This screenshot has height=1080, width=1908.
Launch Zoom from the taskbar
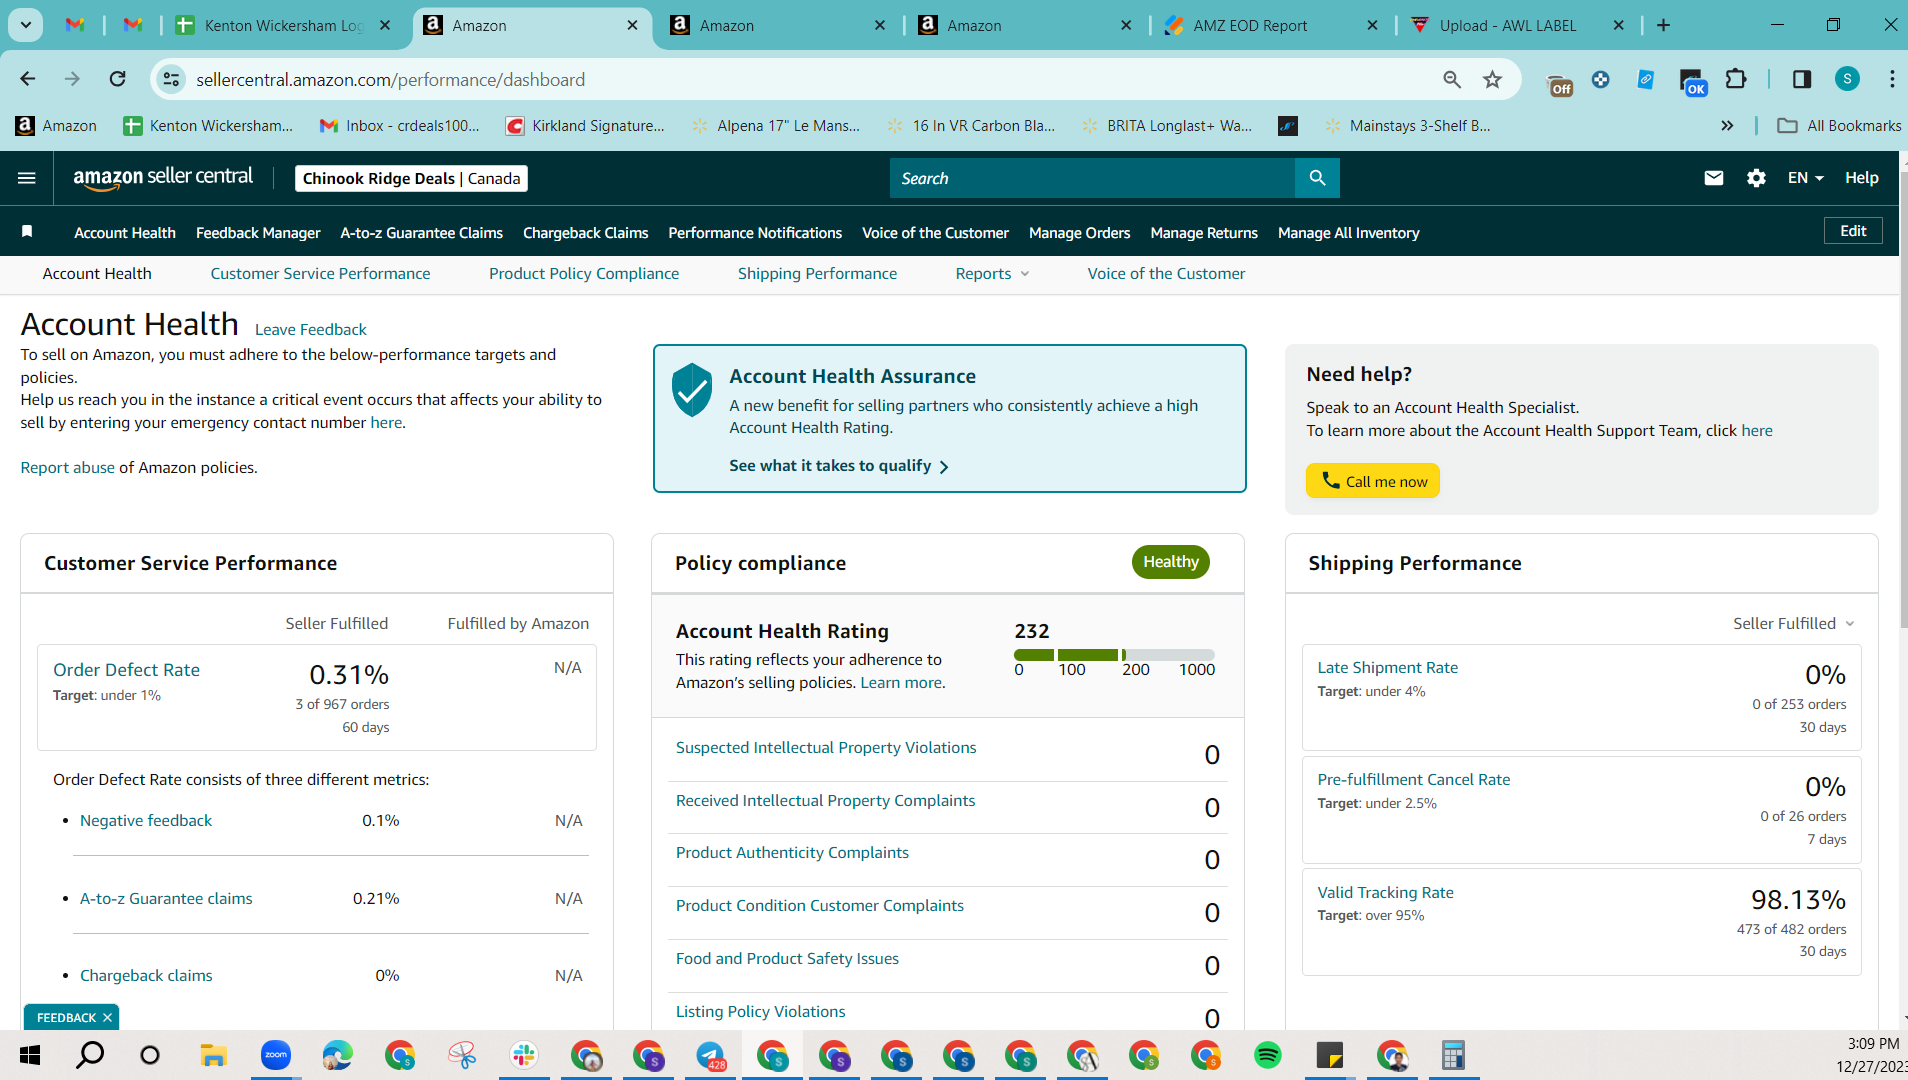pos(275,1055)
